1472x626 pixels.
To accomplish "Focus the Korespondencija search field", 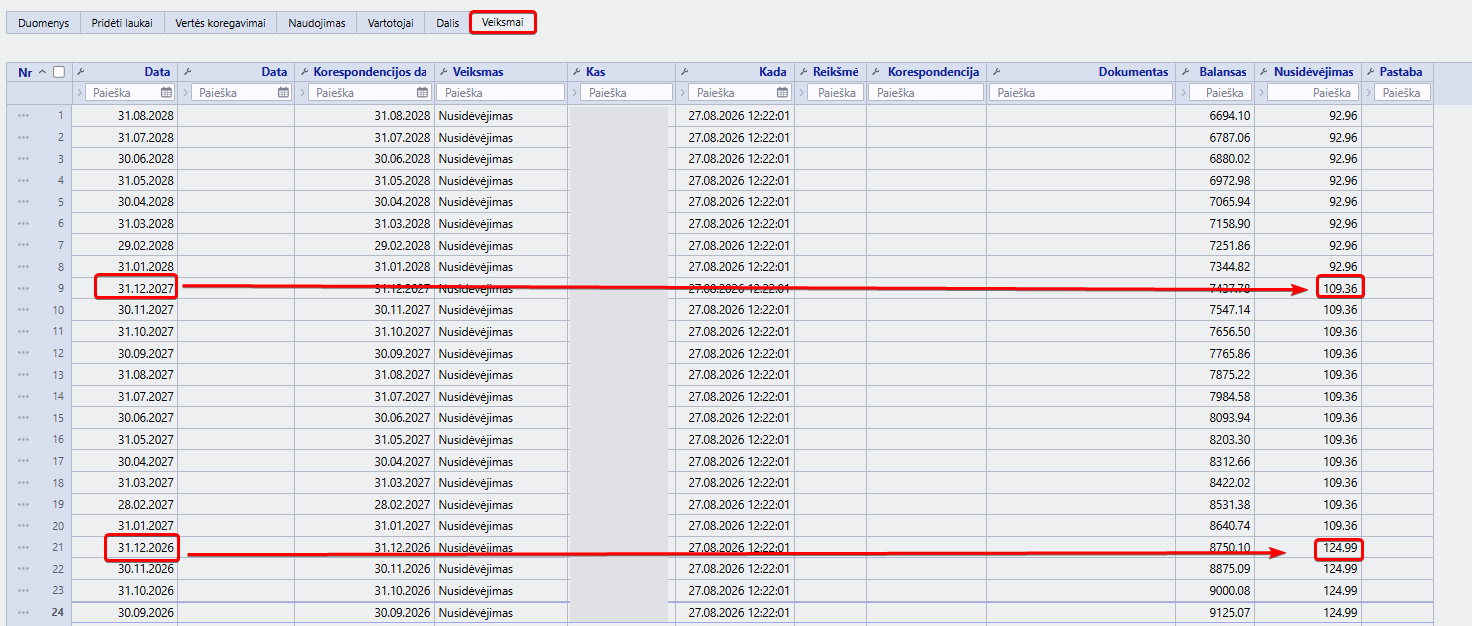I will pos(926,92).
